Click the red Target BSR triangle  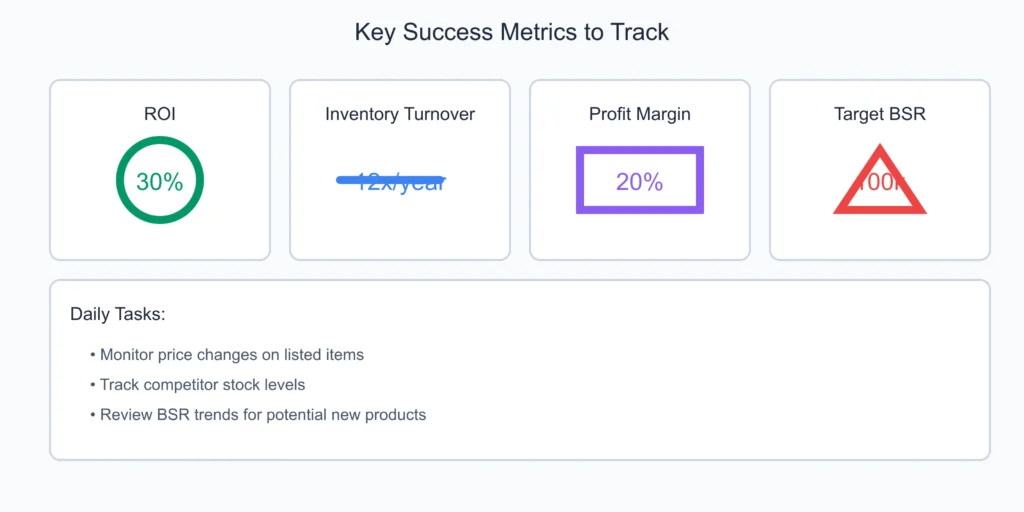click(880, 180)
